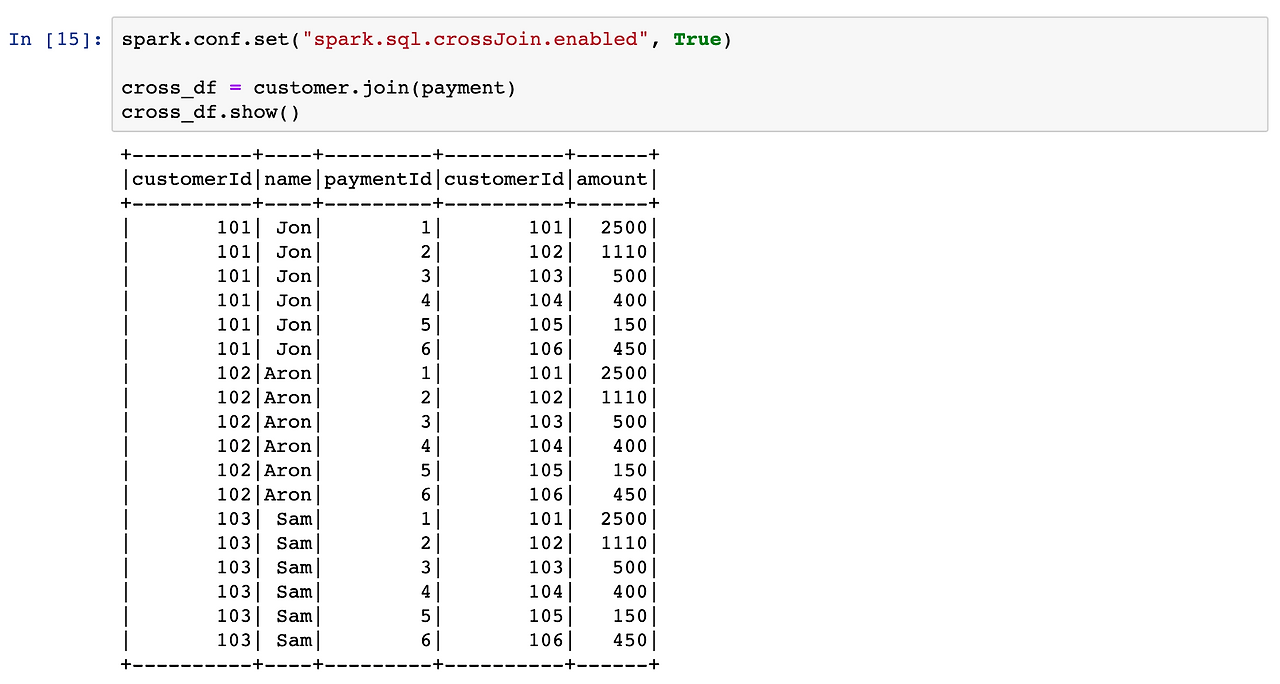This screenshot has height=684, width=1280.
Task: Click the amount column header
Action: point(613,179)
